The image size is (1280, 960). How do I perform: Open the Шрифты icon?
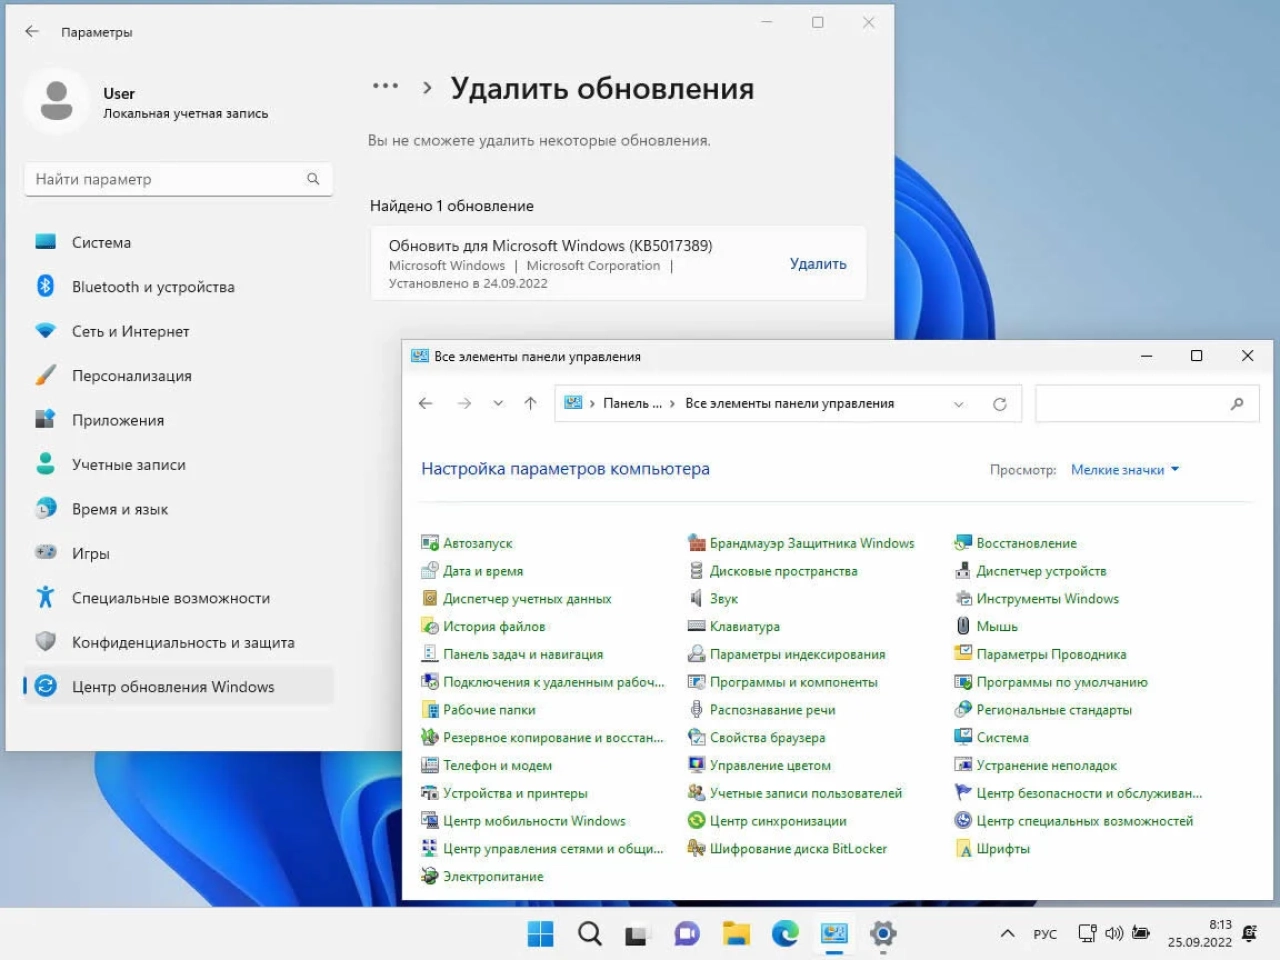963,848
